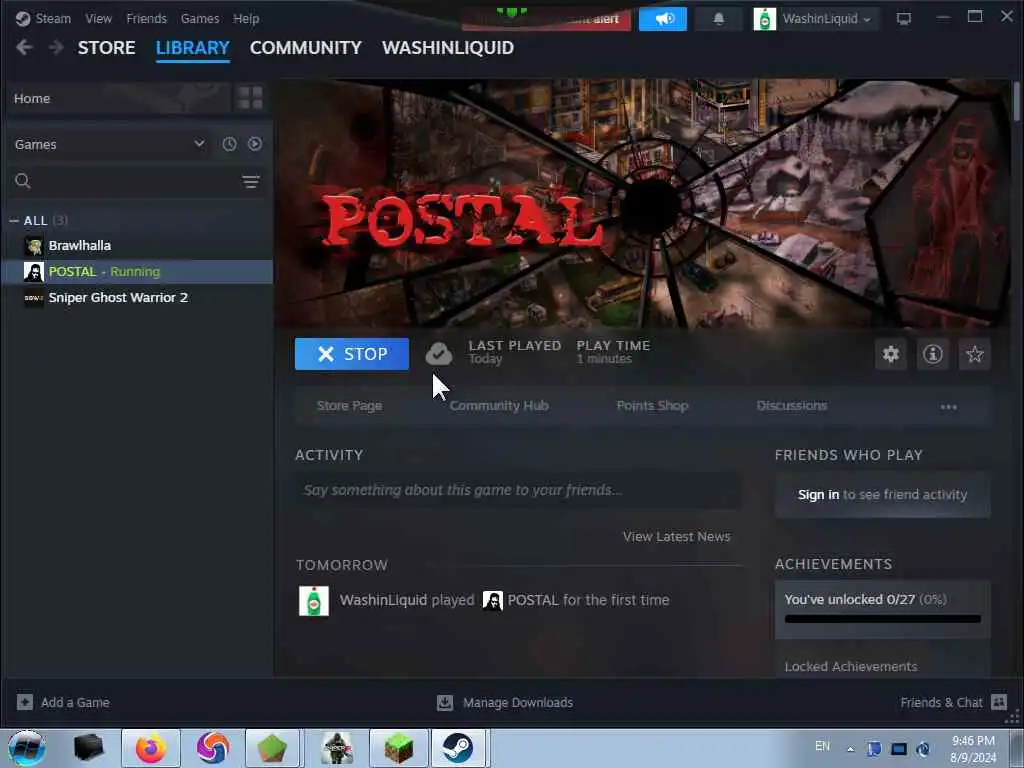Viewport: 1024px width, 768px height.
Task: Click Sign in to see friend activity
Action: point(882,495)
